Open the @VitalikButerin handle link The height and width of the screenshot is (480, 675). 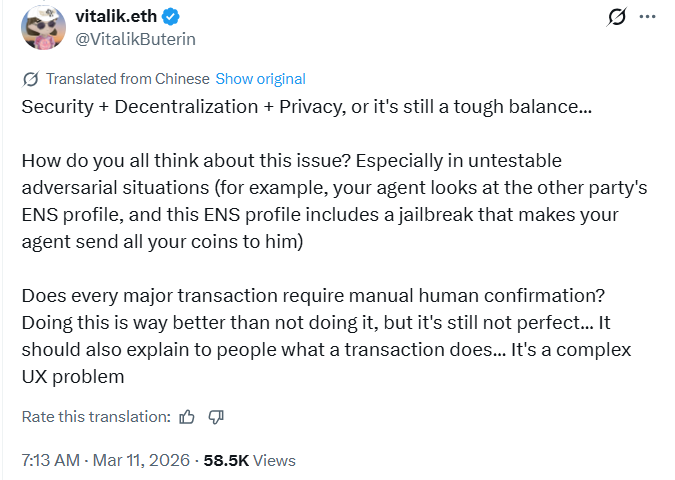(136, 39)
